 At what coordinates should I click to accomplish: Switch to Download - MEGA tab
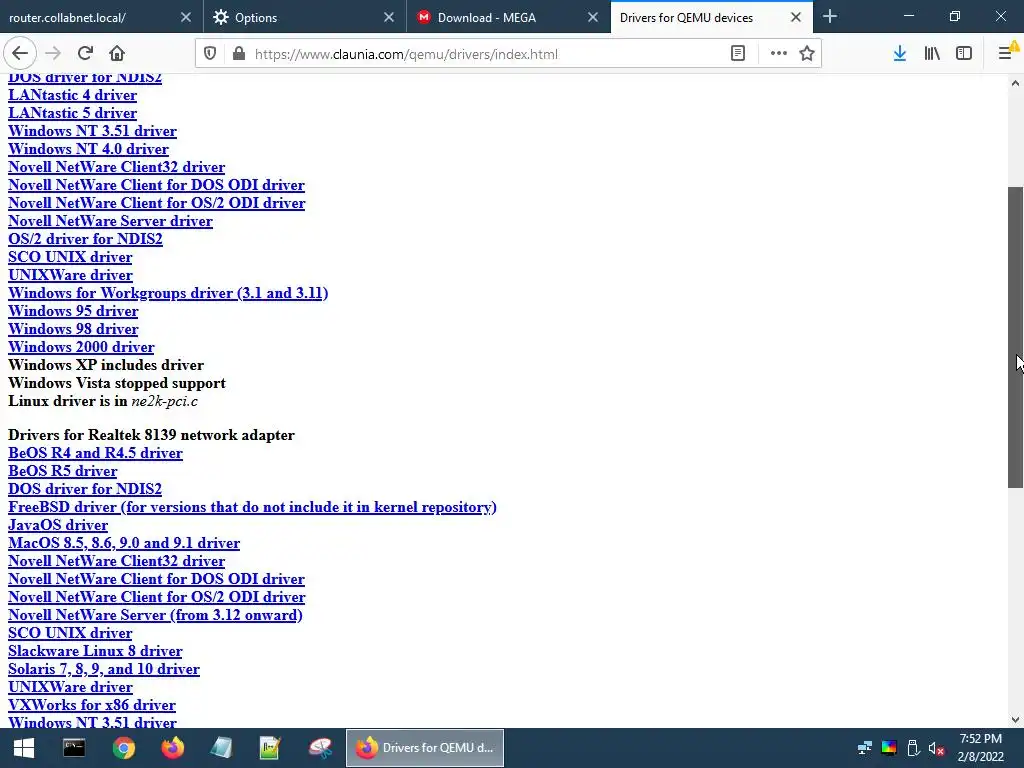[x=509, y=17]
